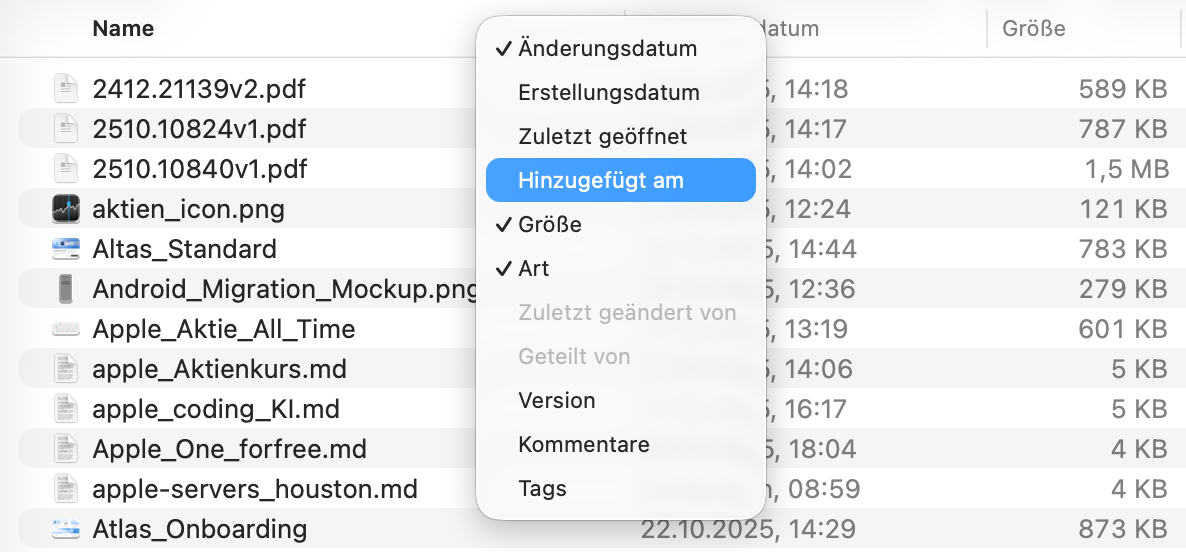This screenshot has width=1186, height=552.
Task: Toggle off the Art column option
Action: point(533,268)
